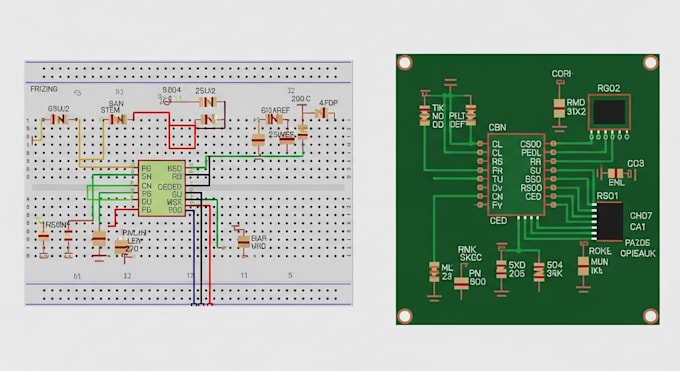This screenshot has height=371, width=680.
Task: Click the FRIZING label on the breadboard
Action: pos(44,89)
